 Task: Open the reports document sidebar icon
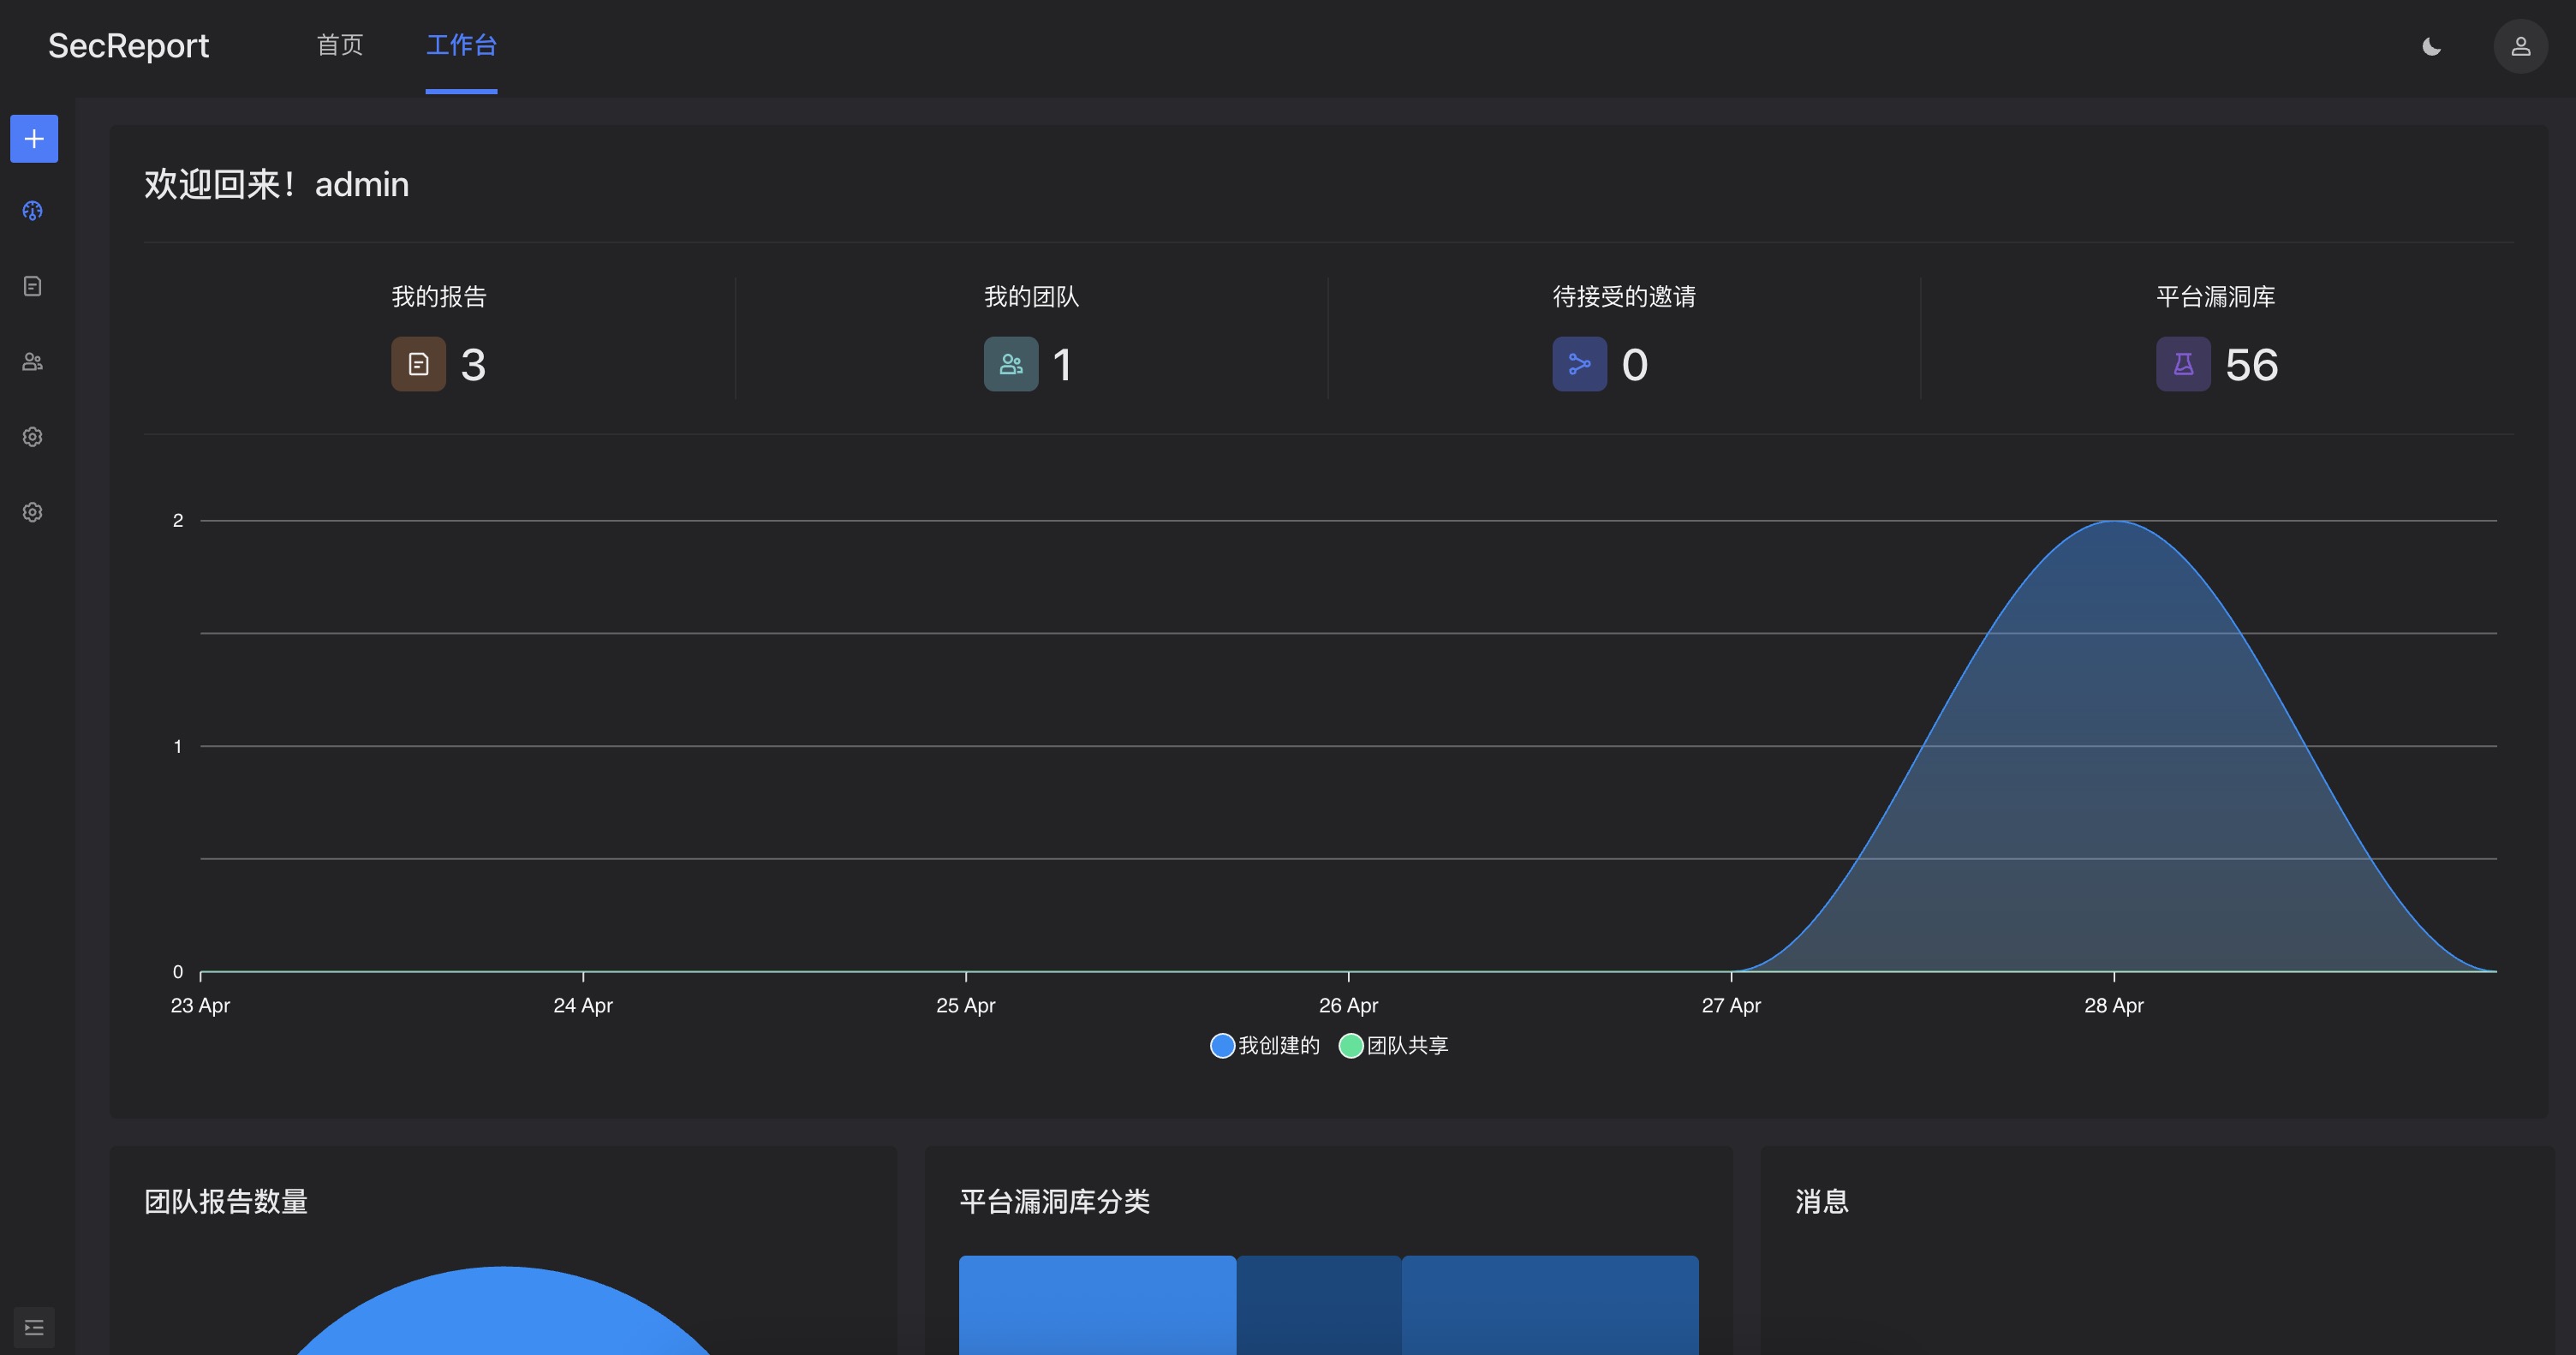[33, 286]
